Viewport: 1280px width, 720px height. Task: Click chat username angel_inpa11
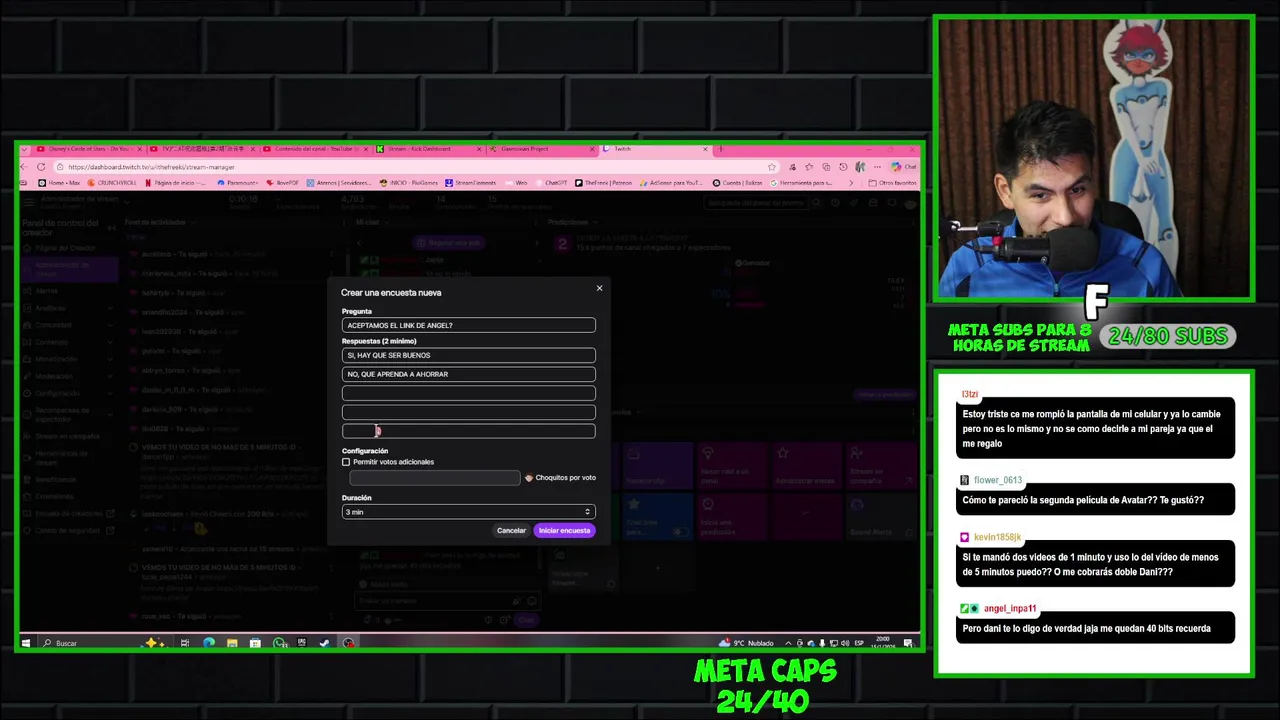coord(1010,608)
